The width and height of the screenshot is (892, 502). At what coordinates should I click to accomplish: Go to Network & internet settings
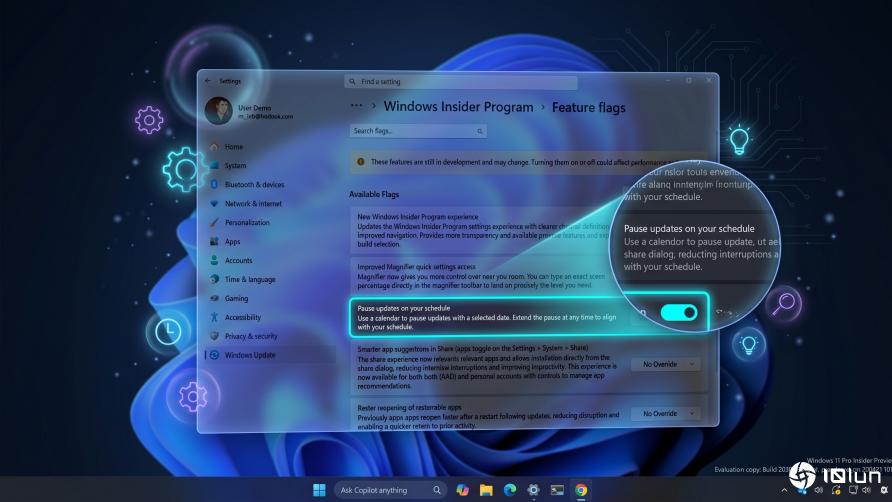(x=253, y=204)
